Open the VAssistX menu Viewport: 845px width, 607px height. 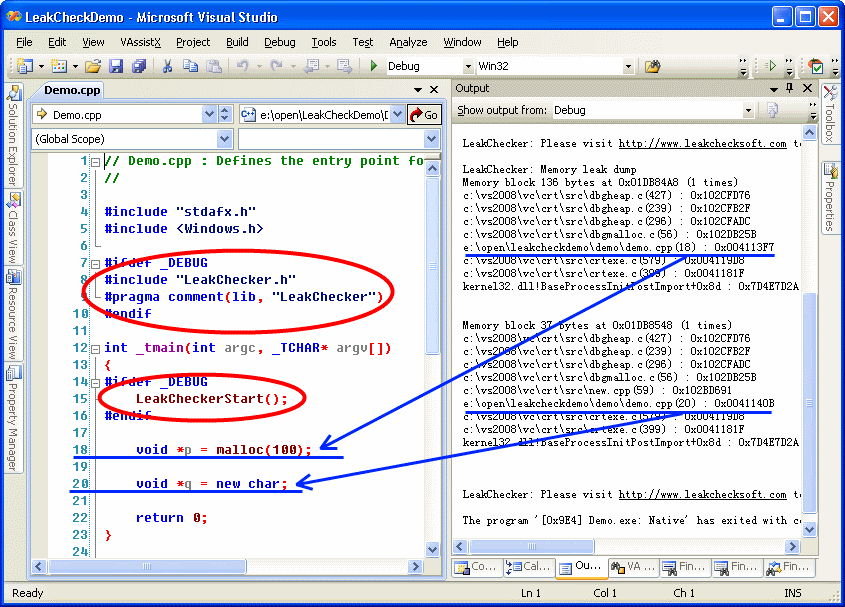tap(140, 42)
